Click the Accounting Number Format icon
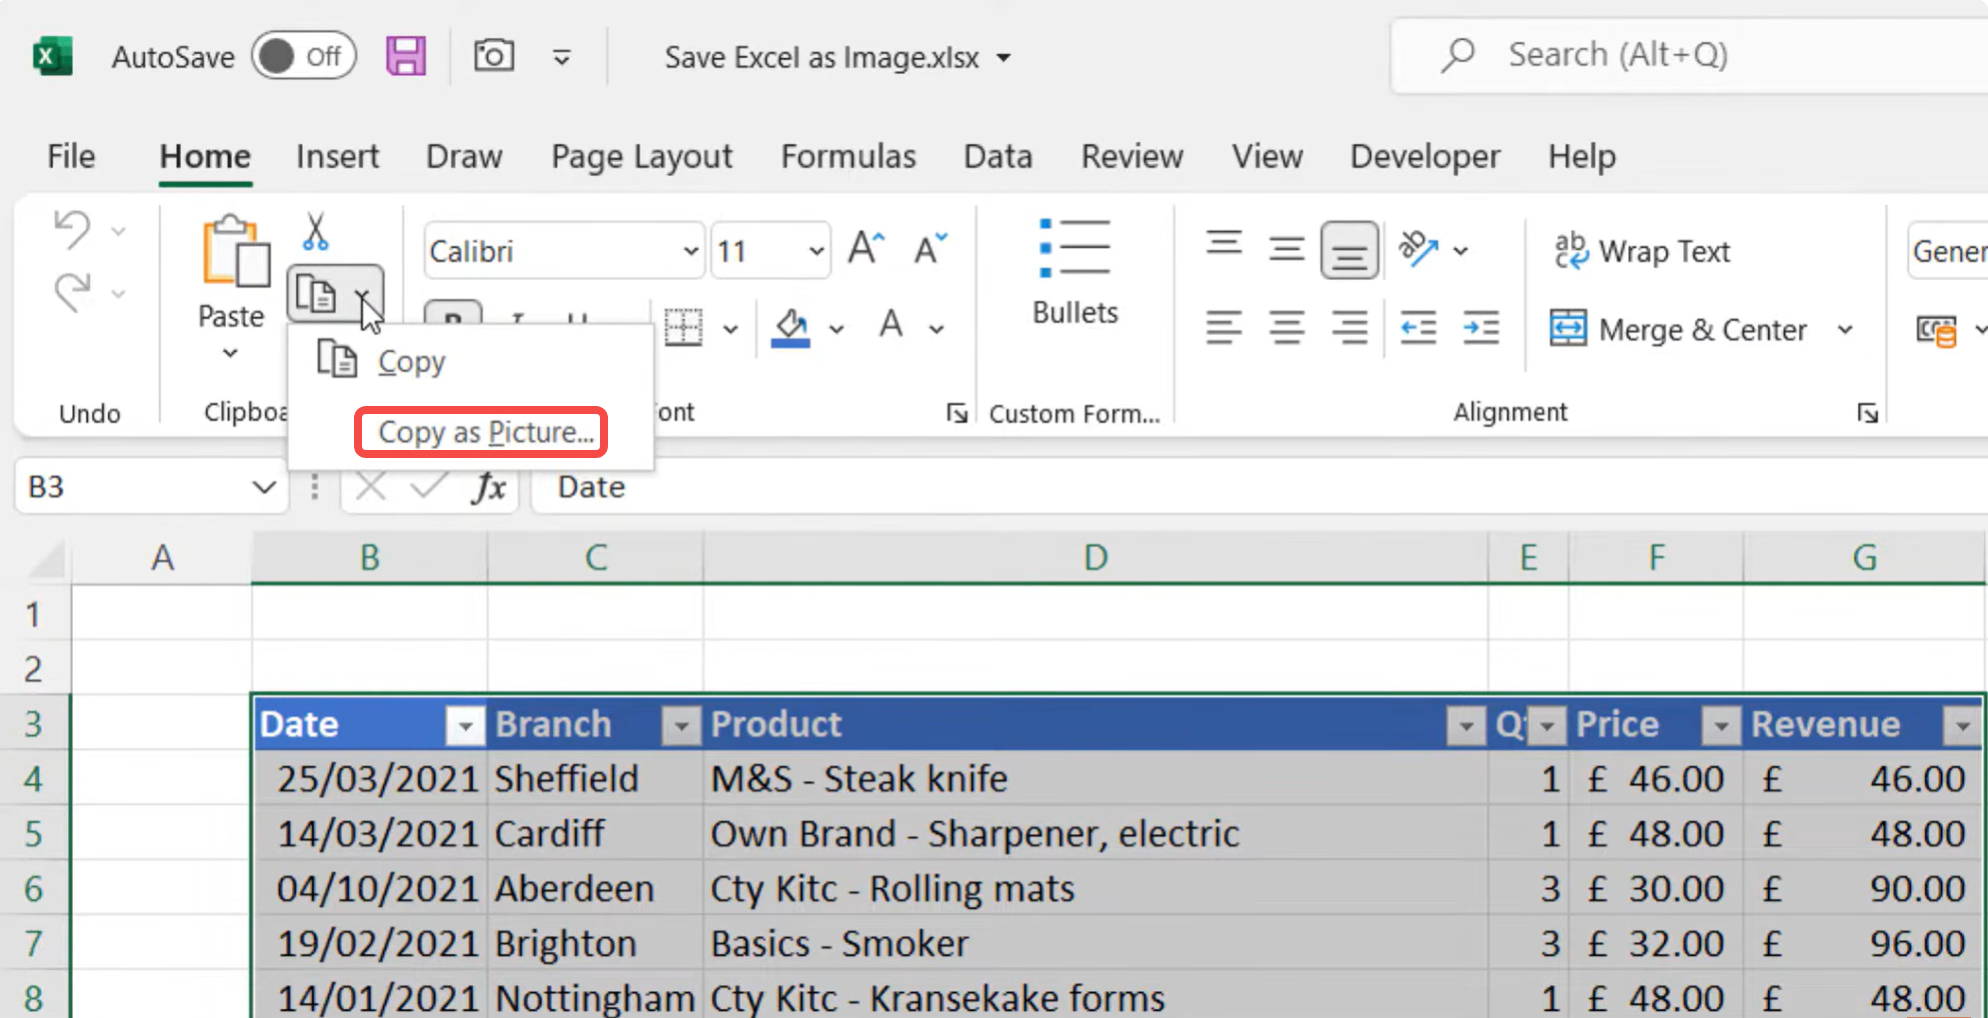 [x=1936, y=330]
